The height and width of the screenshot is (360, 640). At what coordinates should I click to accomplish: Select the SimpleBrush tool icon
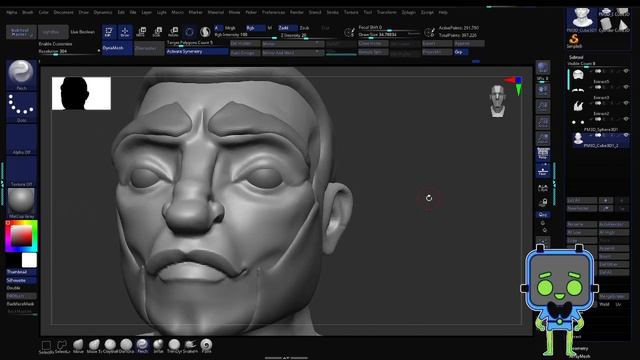[x=574, y=40]
